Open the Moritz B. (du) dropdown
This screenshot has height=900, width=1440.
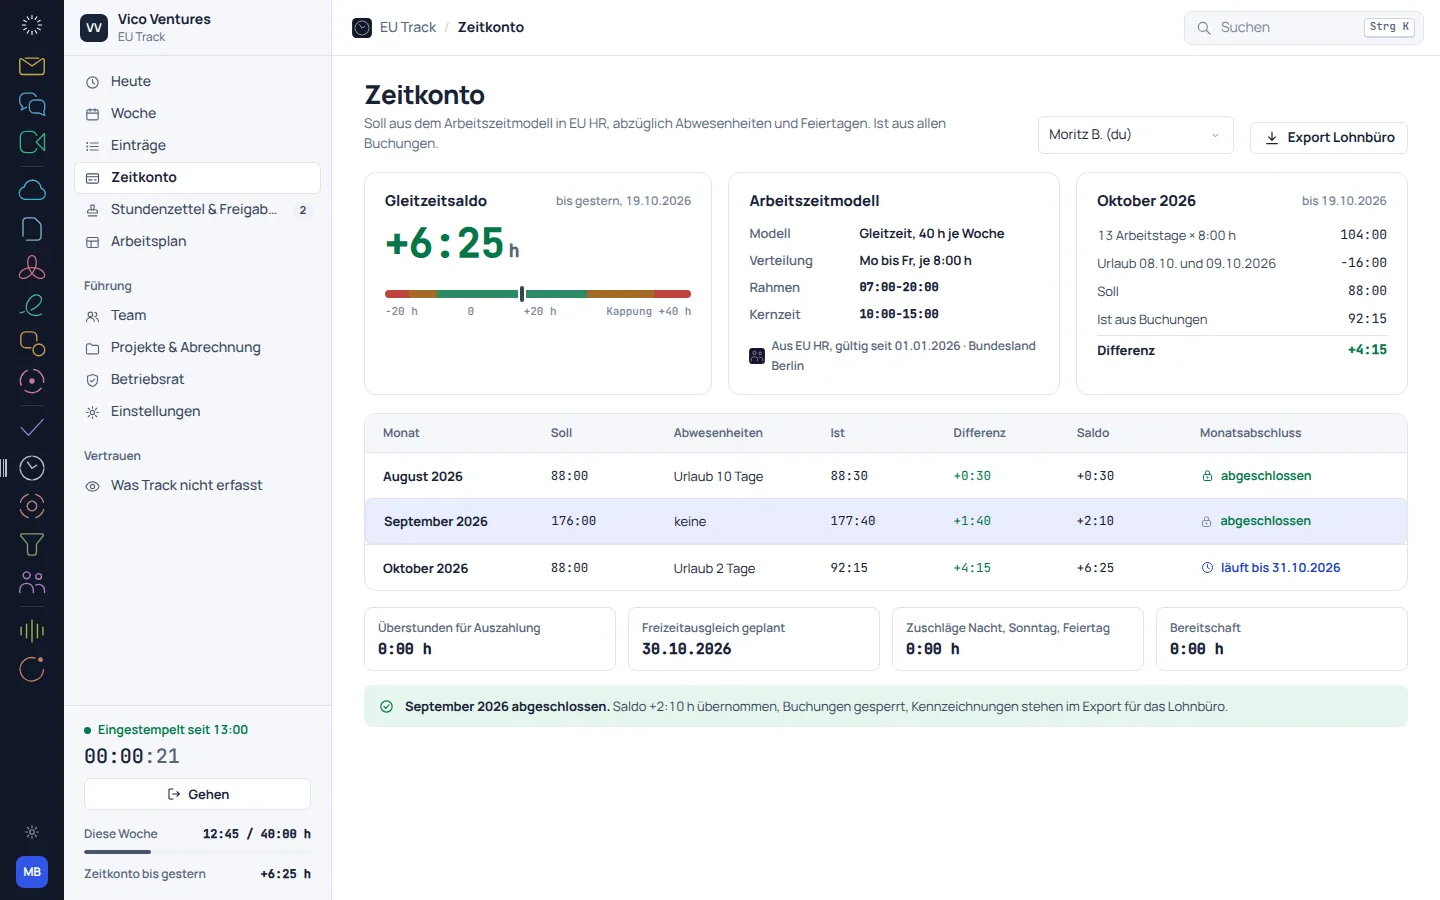pyautogui.click(x=1135, y=135)
